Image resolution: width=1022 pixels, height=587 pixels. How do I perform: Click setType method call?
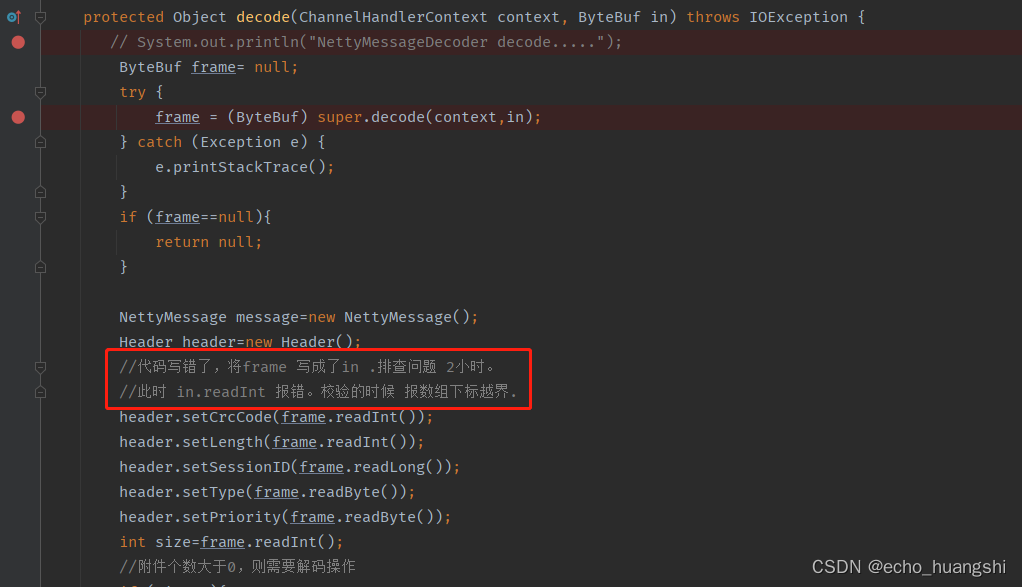point(213,492)
